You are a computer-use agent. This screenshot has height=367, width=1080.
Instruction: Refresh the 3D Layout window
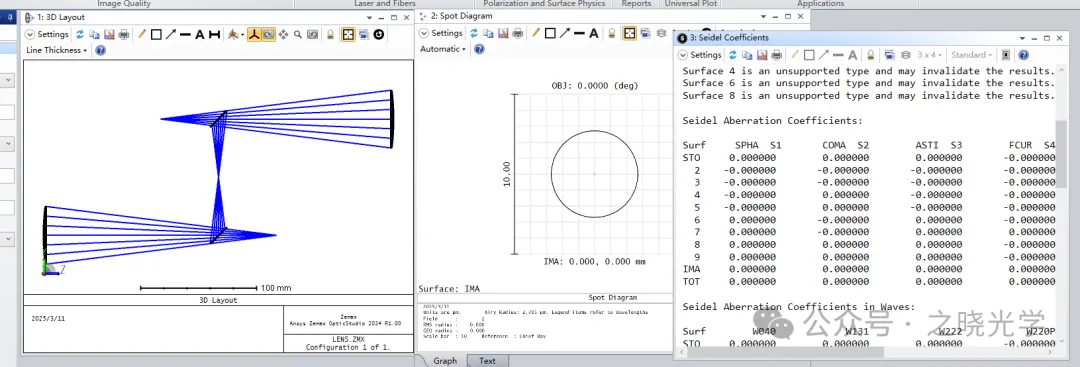tap(80, 34)
